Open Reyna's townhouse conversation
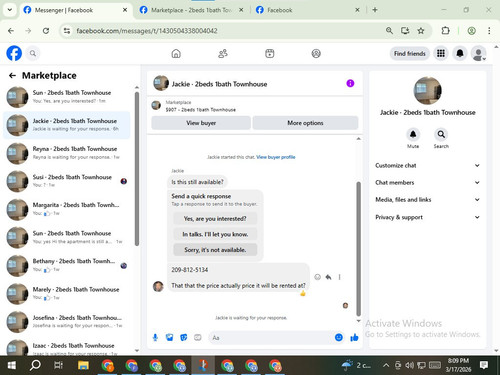Image resolution: width=500 pixels, height=375 pixels. [67, 153]
